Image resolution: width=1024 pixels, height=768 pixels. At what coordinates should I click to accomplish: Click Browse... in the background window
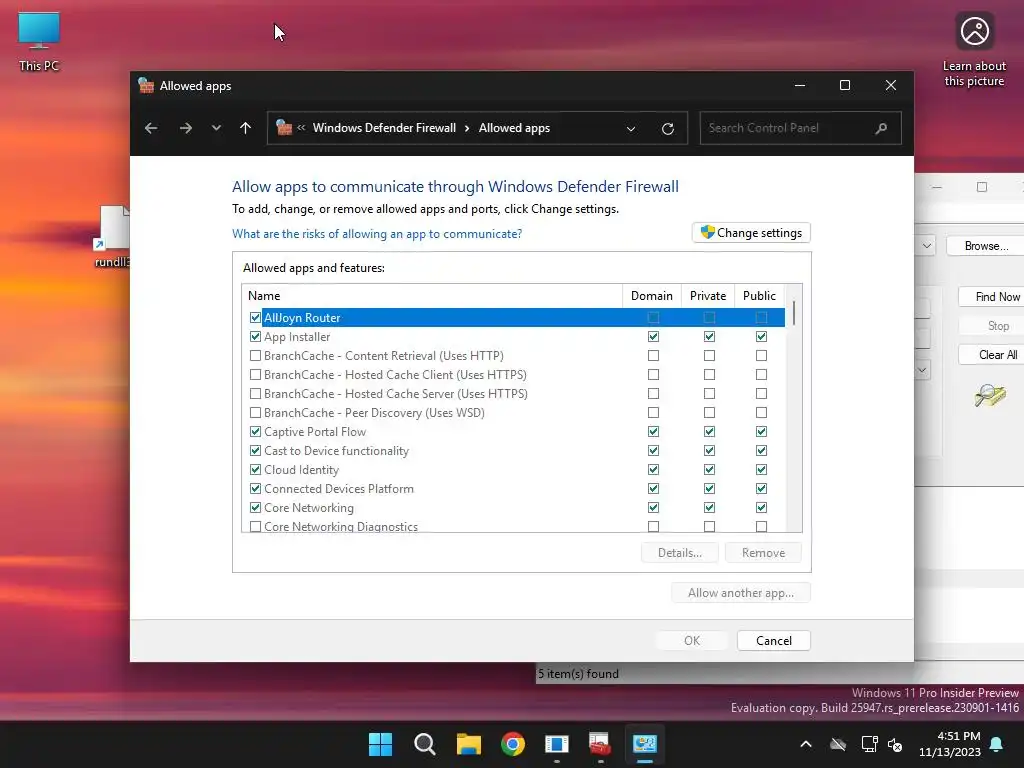point(986,246)
